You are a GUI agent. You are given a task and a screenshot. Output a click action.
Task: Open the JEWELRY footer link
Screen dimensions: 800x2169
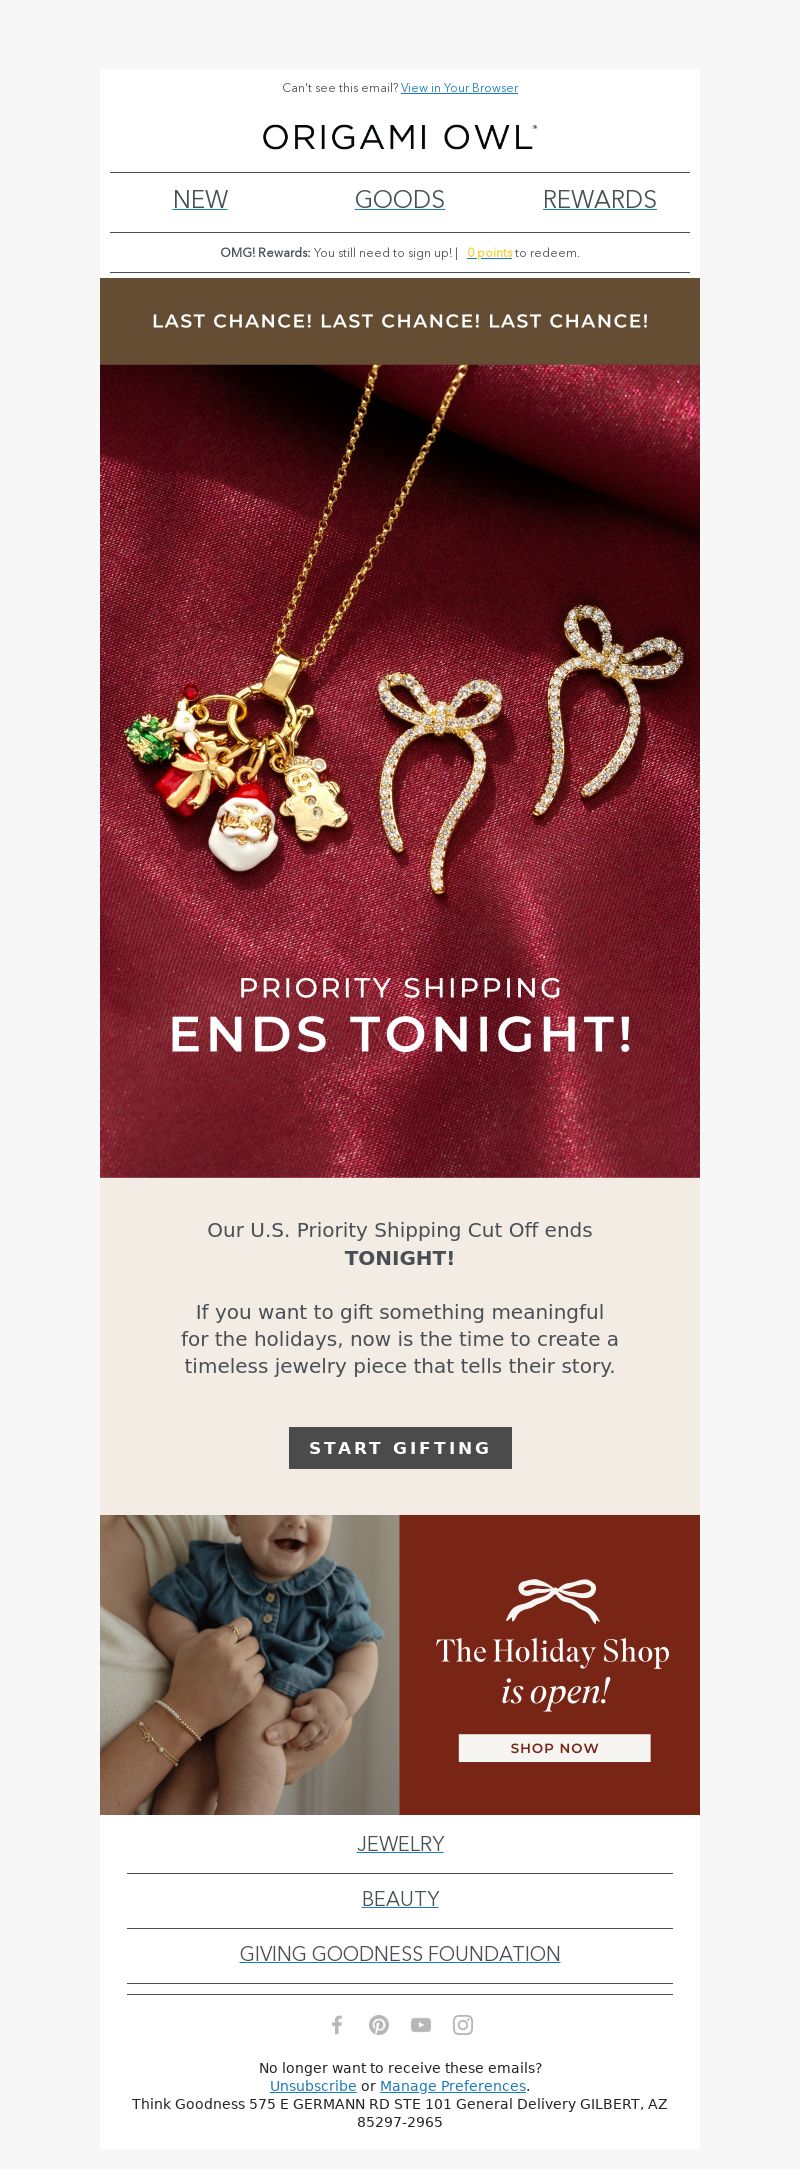pyautogui.click(x=400, y=1844)
